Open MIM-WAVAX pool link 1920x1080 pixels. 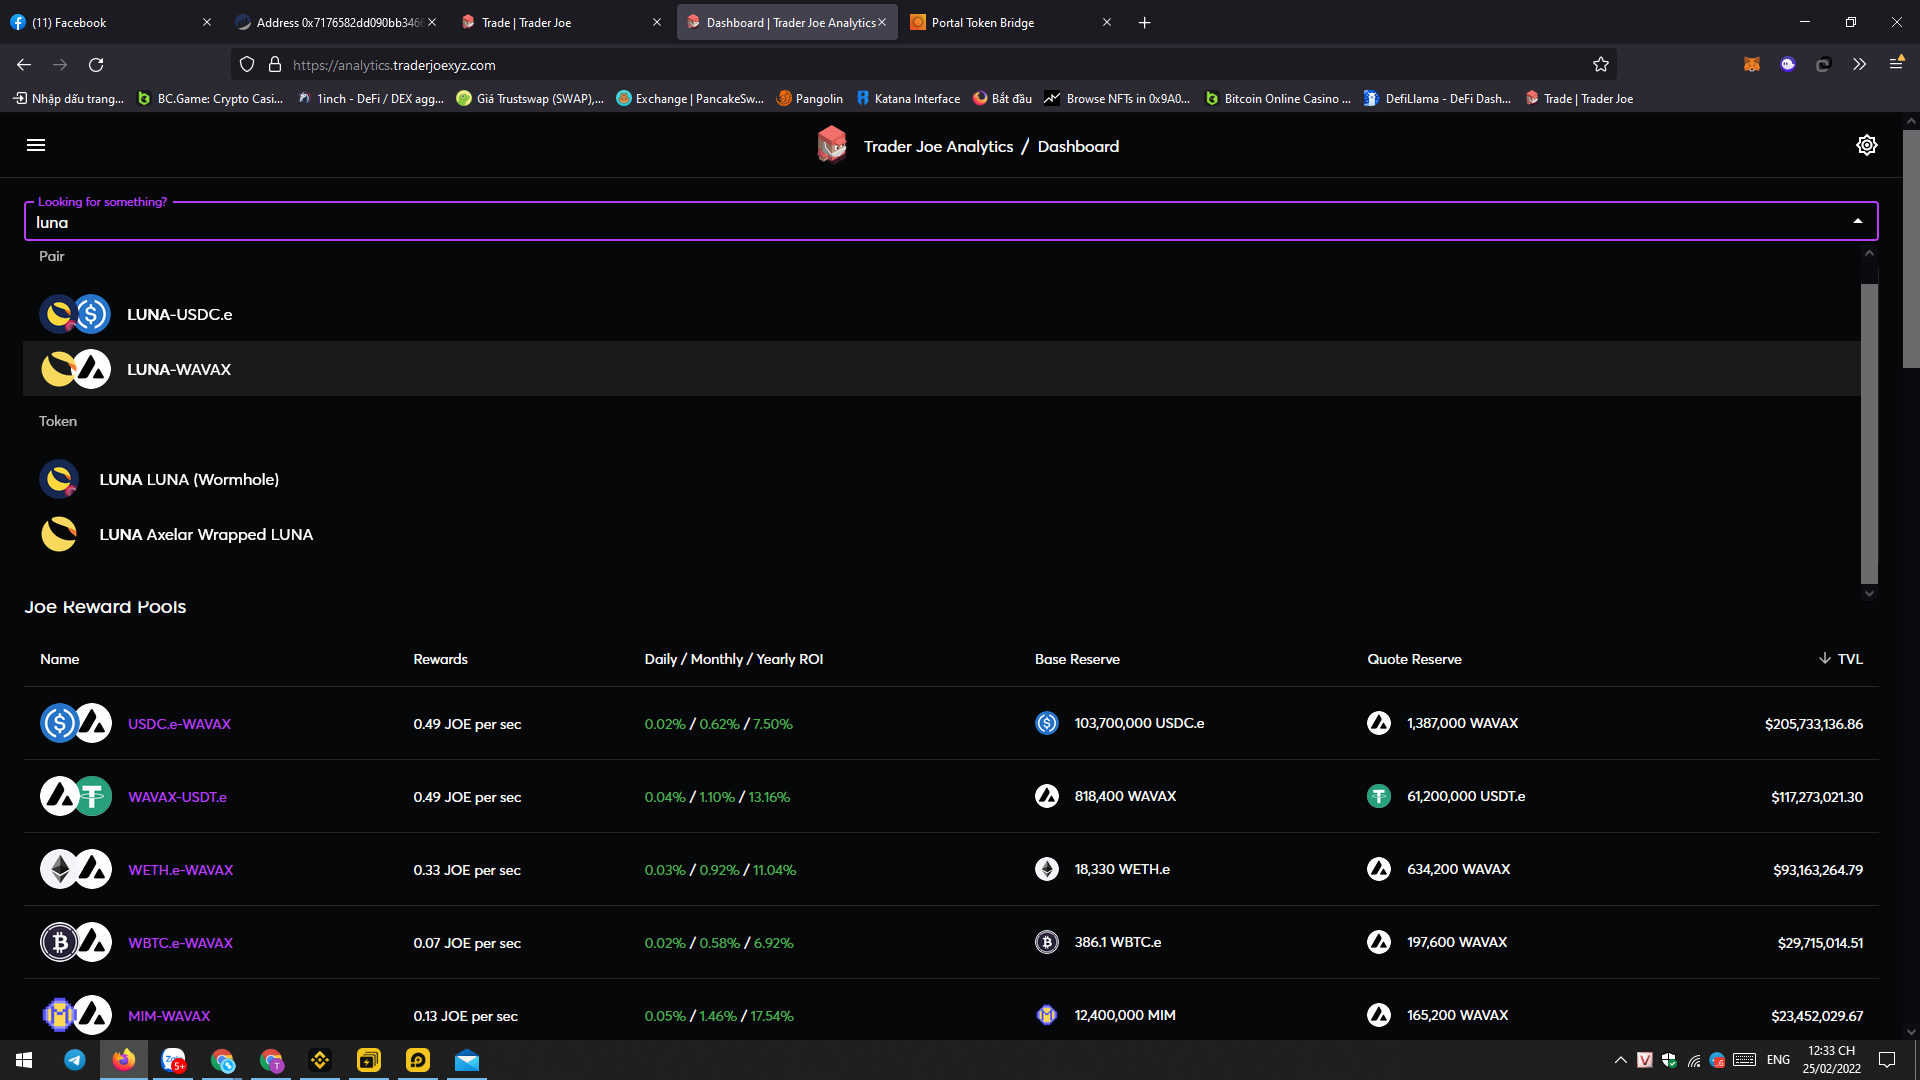169,1016
